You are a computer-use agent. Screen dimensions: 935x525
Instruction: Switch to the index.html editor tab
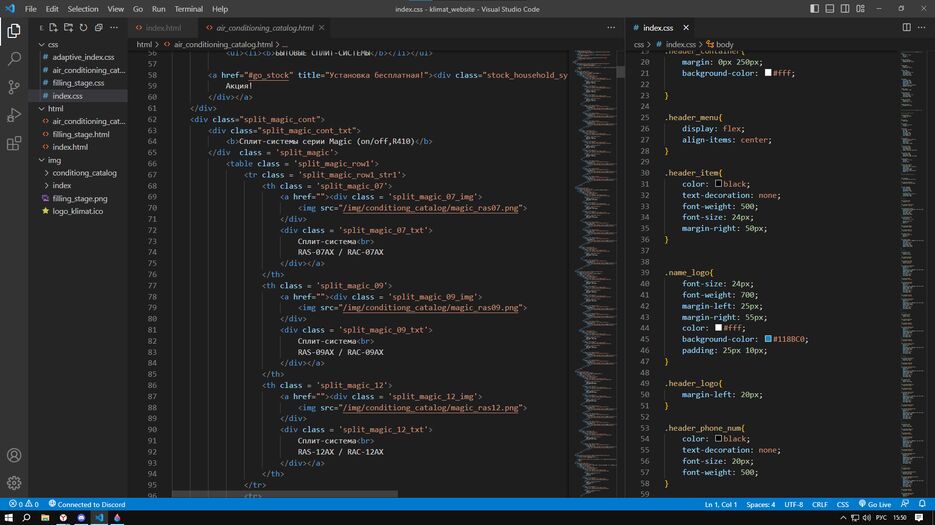pos(163,28)
